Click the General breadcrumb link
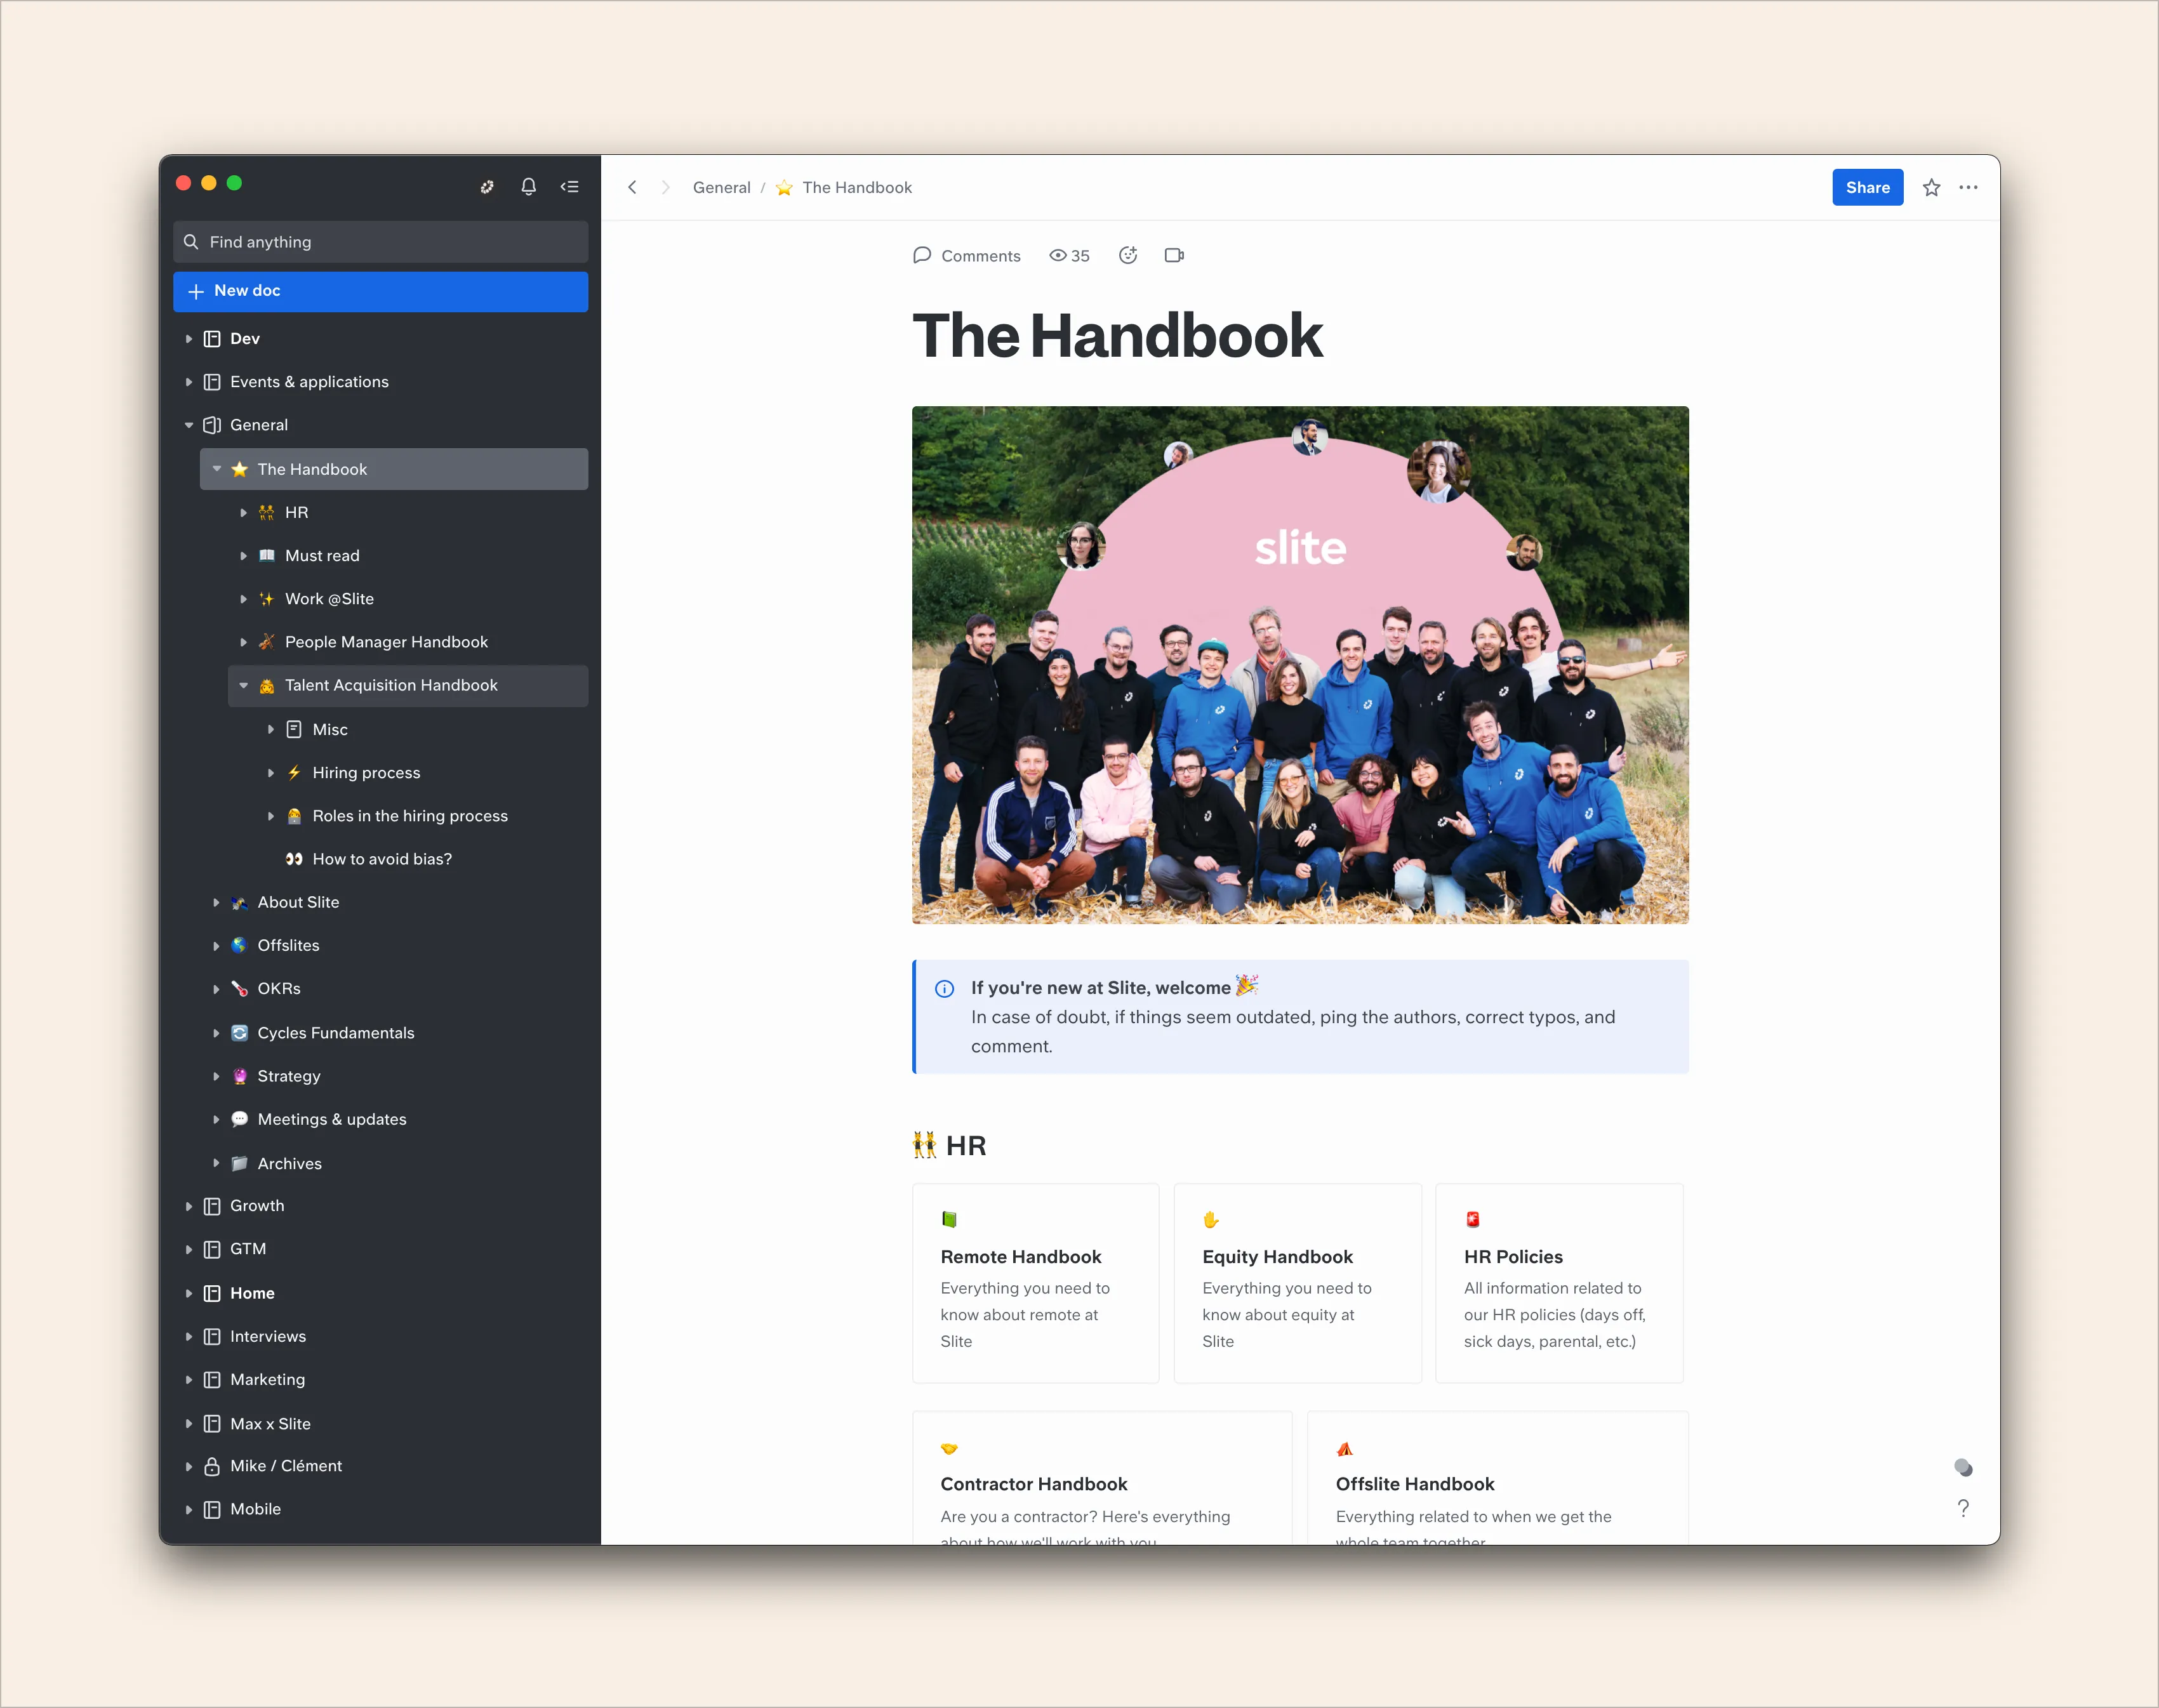Image resolution: width=2159 pixels, height=1708 pixels. click(x=721, y=188)
